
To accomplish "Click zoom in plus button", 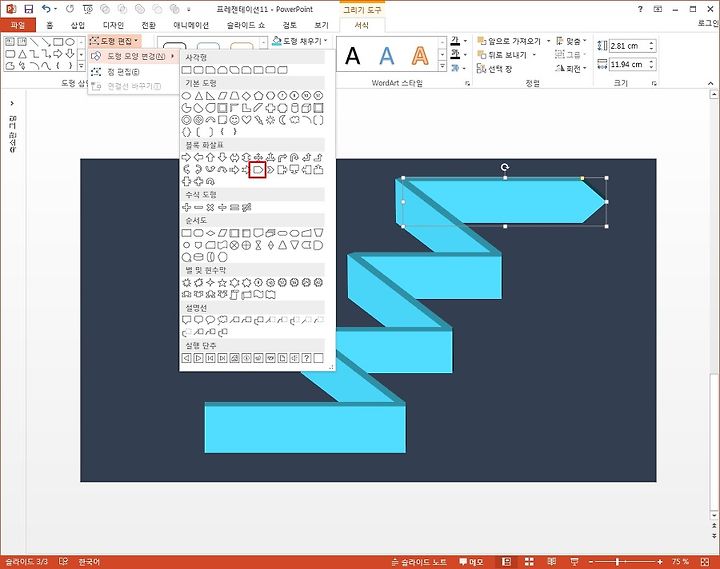I will tap(660, 562).
